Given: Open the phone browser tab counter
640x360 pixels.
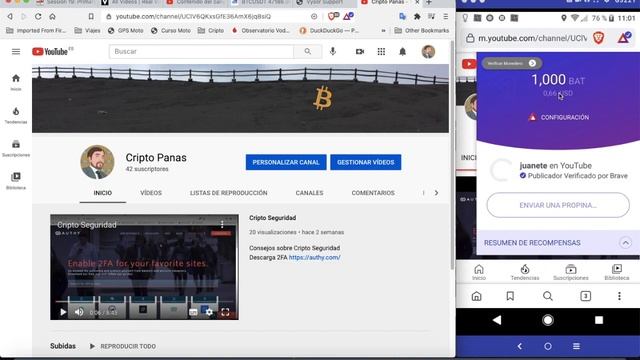Looking at the screenshot, I should pyautogui.click(x=585, y=296).
